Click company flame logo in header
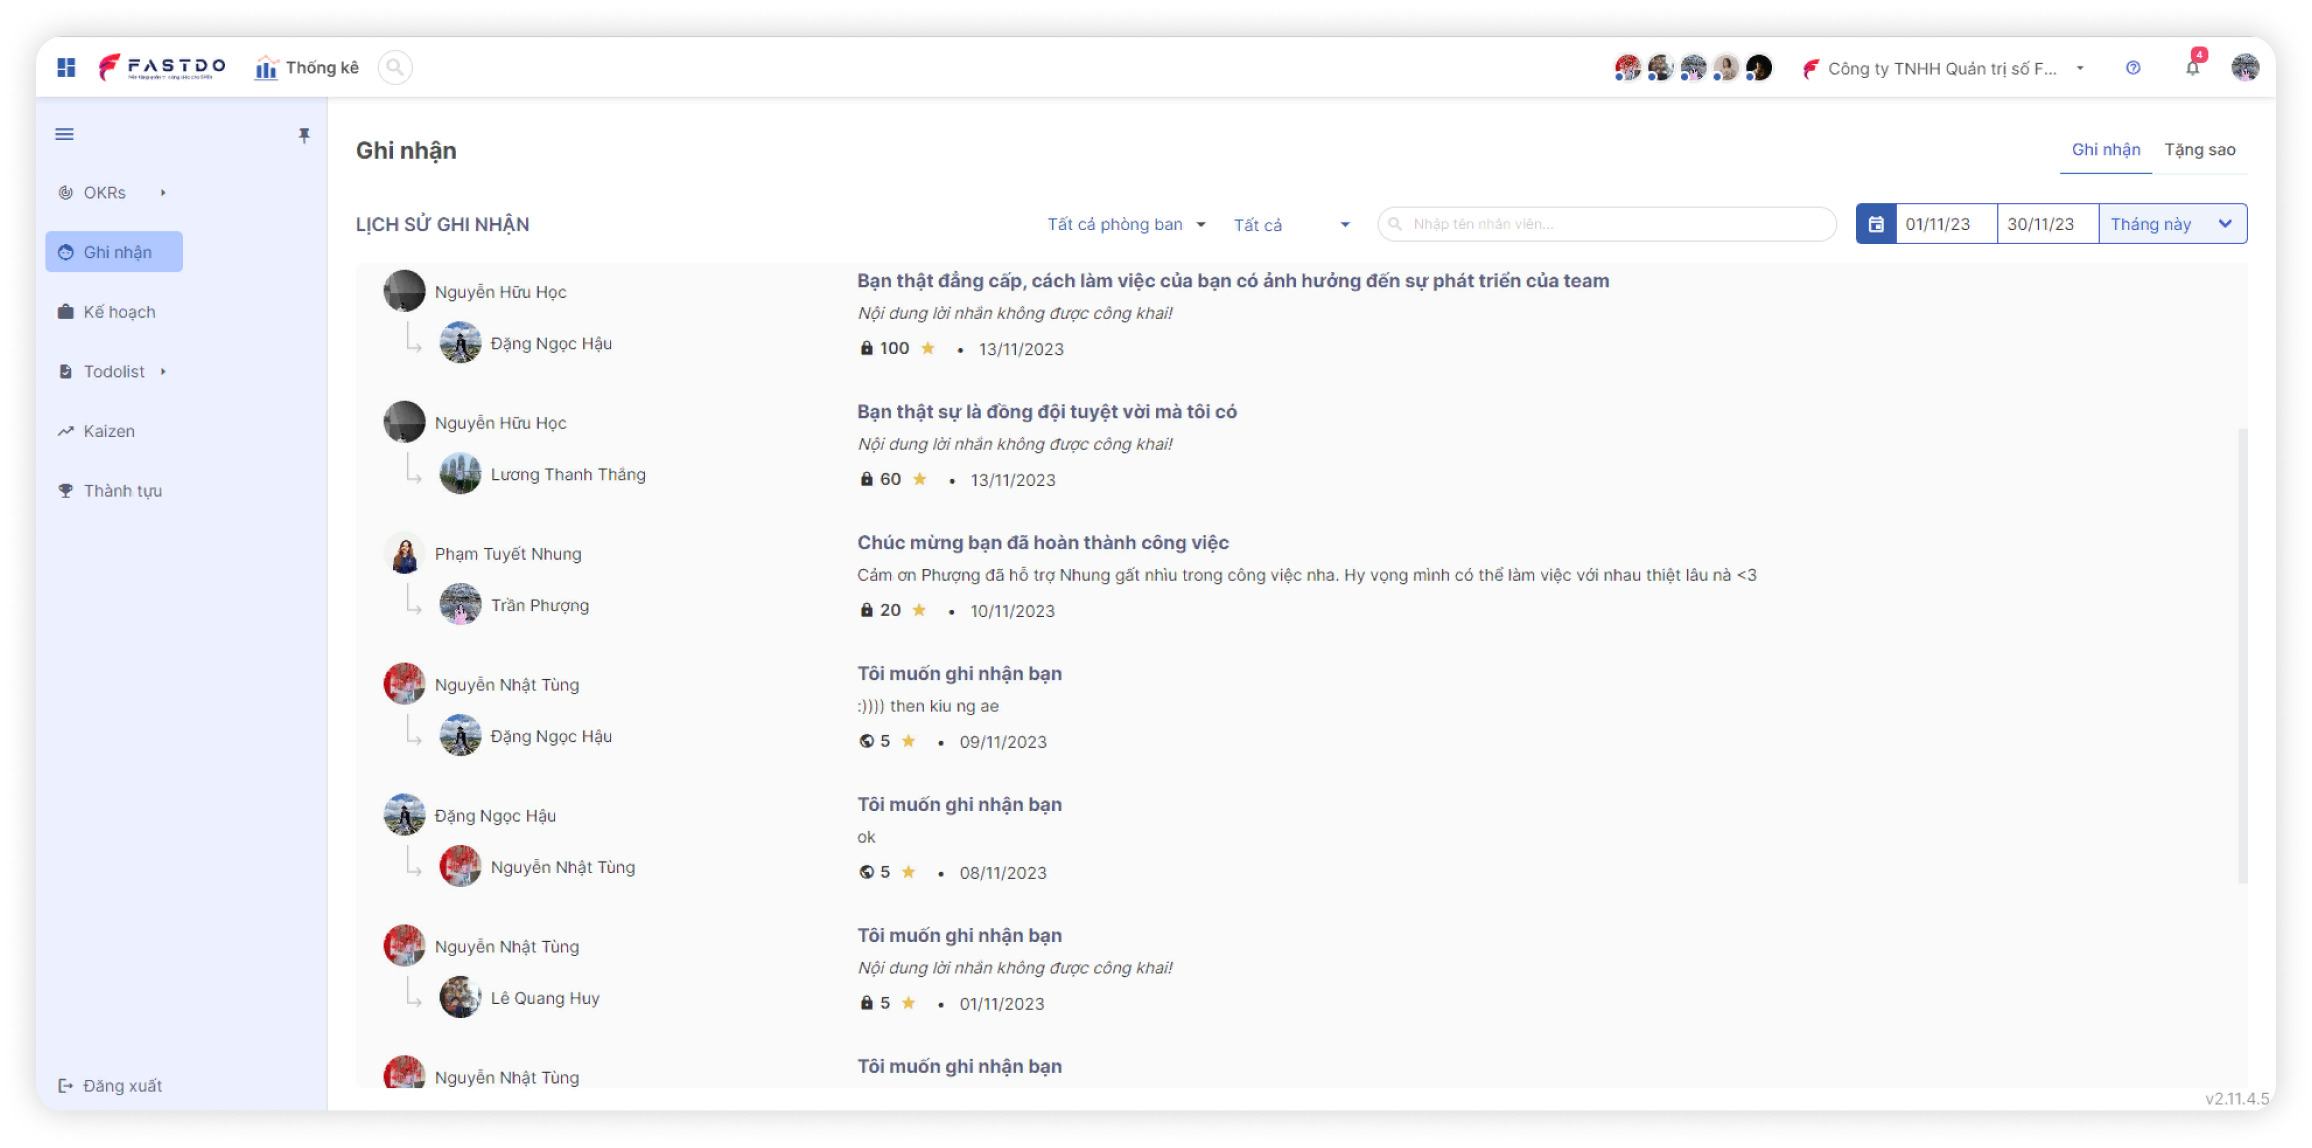 [1811, 68]
